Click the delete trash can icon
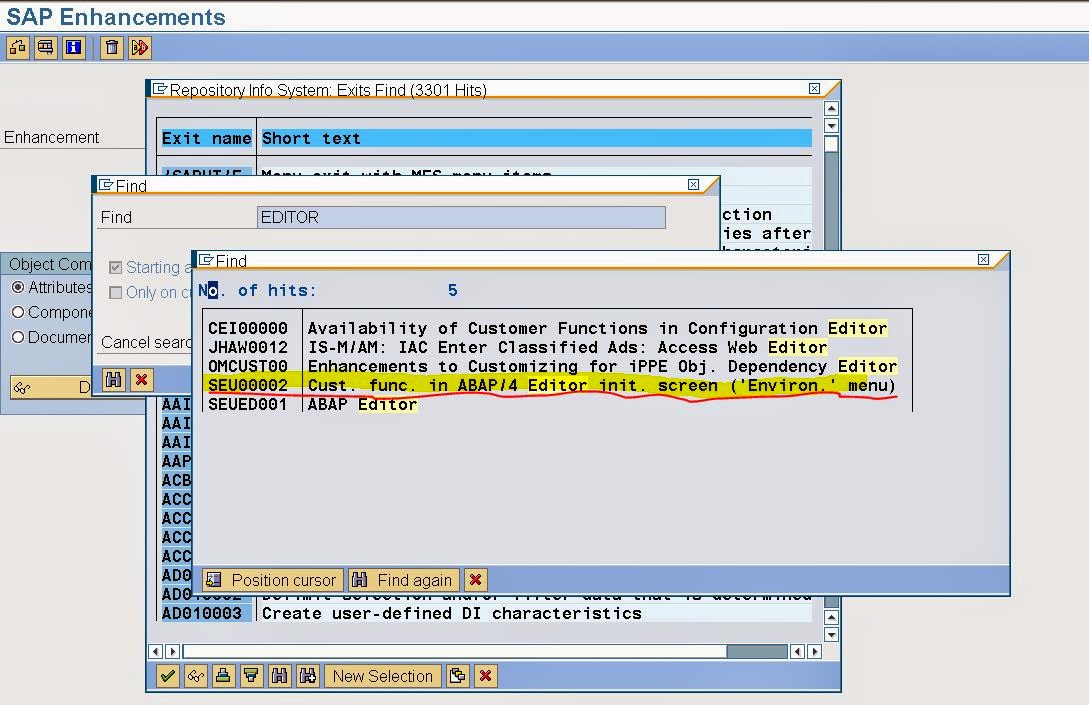Viewport: 1089px width, 705px height. [110, 47]
